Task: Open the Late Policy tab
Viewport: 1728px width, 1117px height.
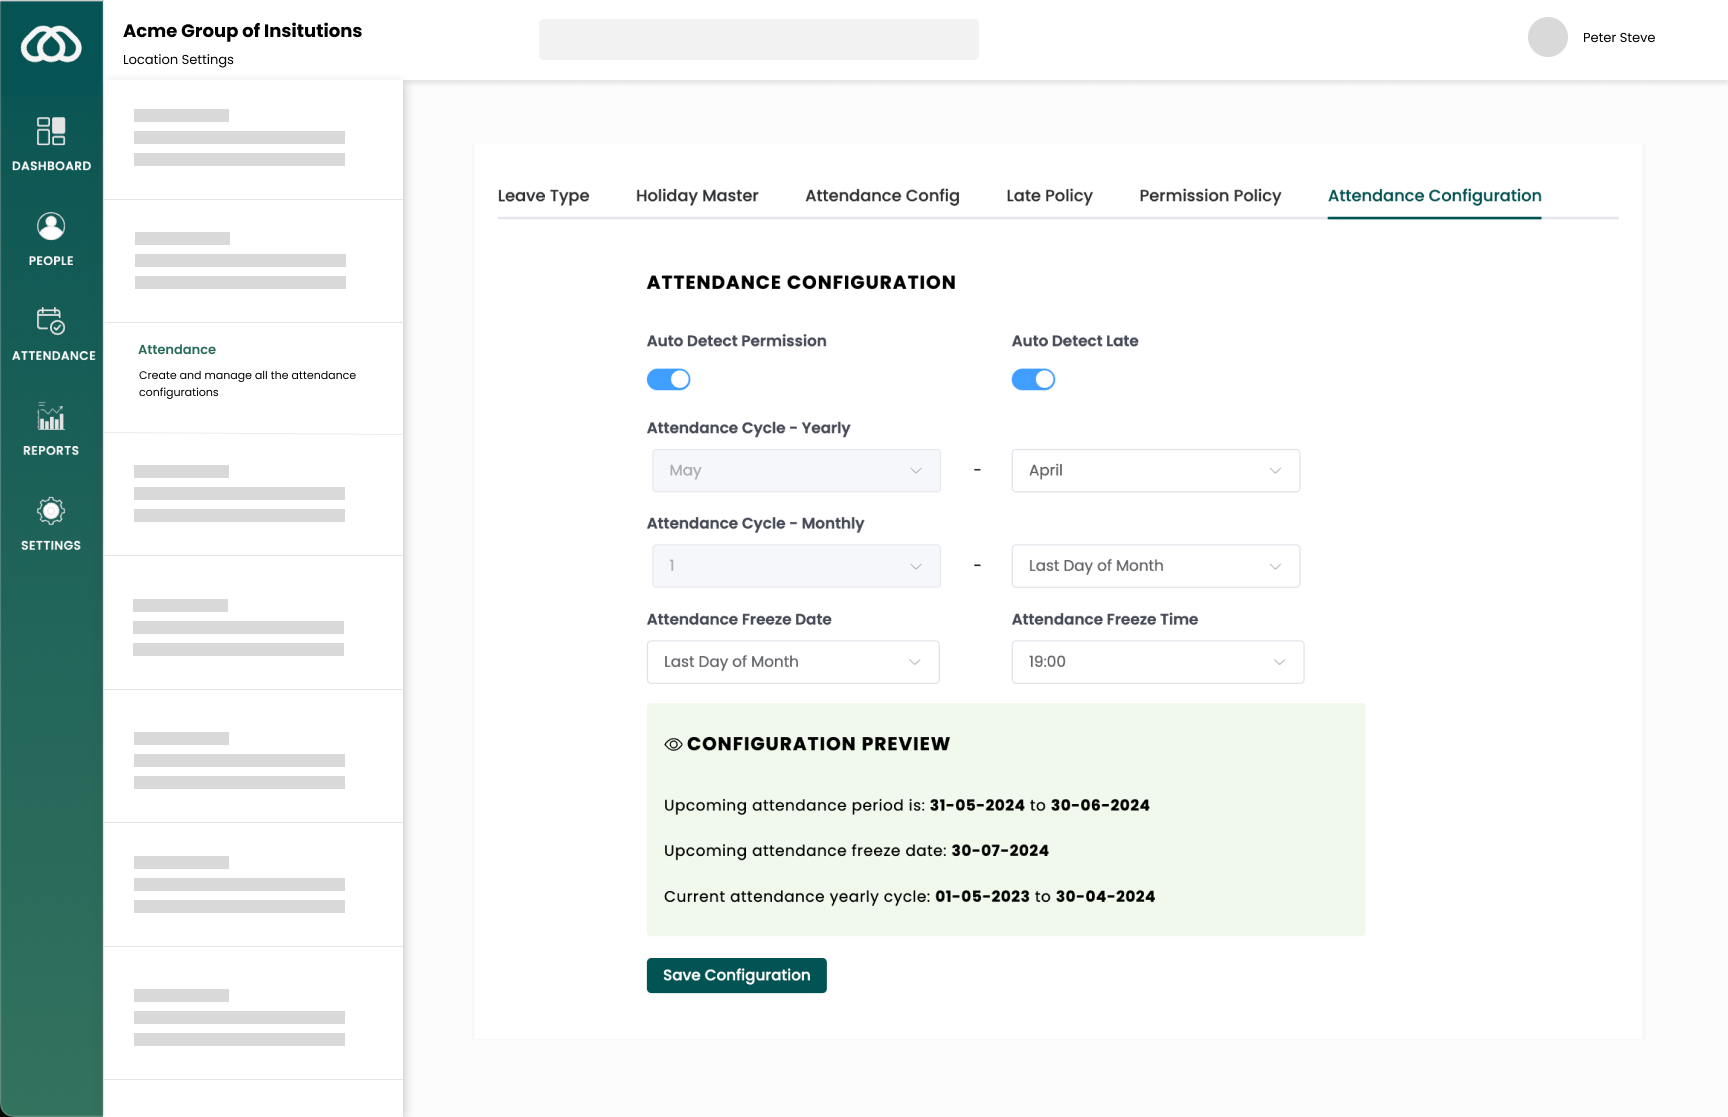Action: coord(1049,196)
